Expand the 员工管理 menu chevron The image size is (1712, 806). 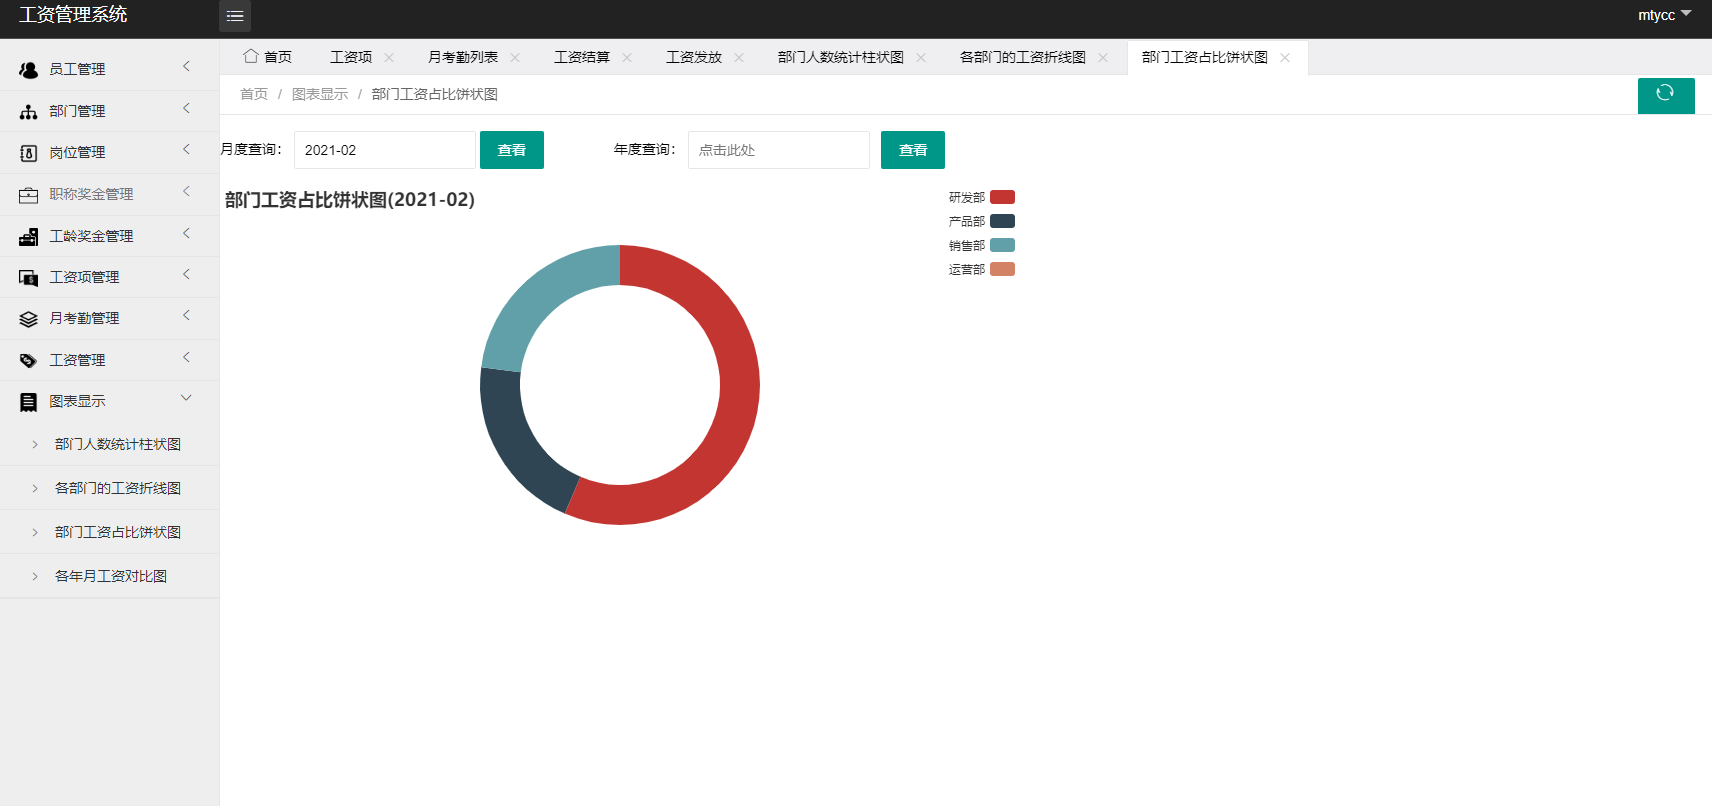[186, 66]
